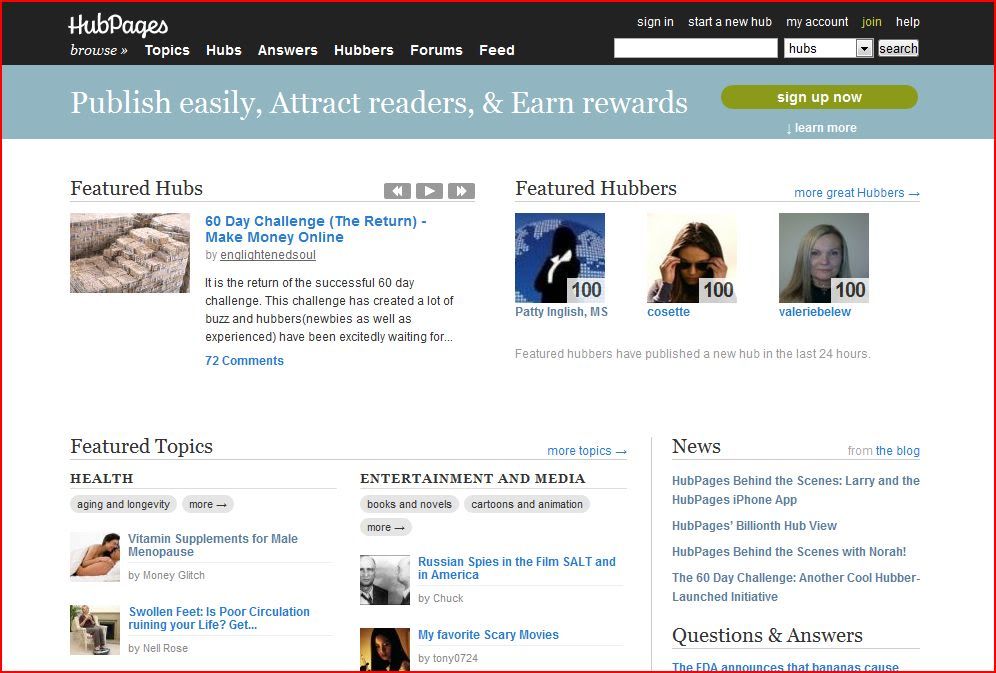Image resolution: width=996 pixels, height=673 pixels.
Task: Click the sign in link
Action: click(656, 22)
